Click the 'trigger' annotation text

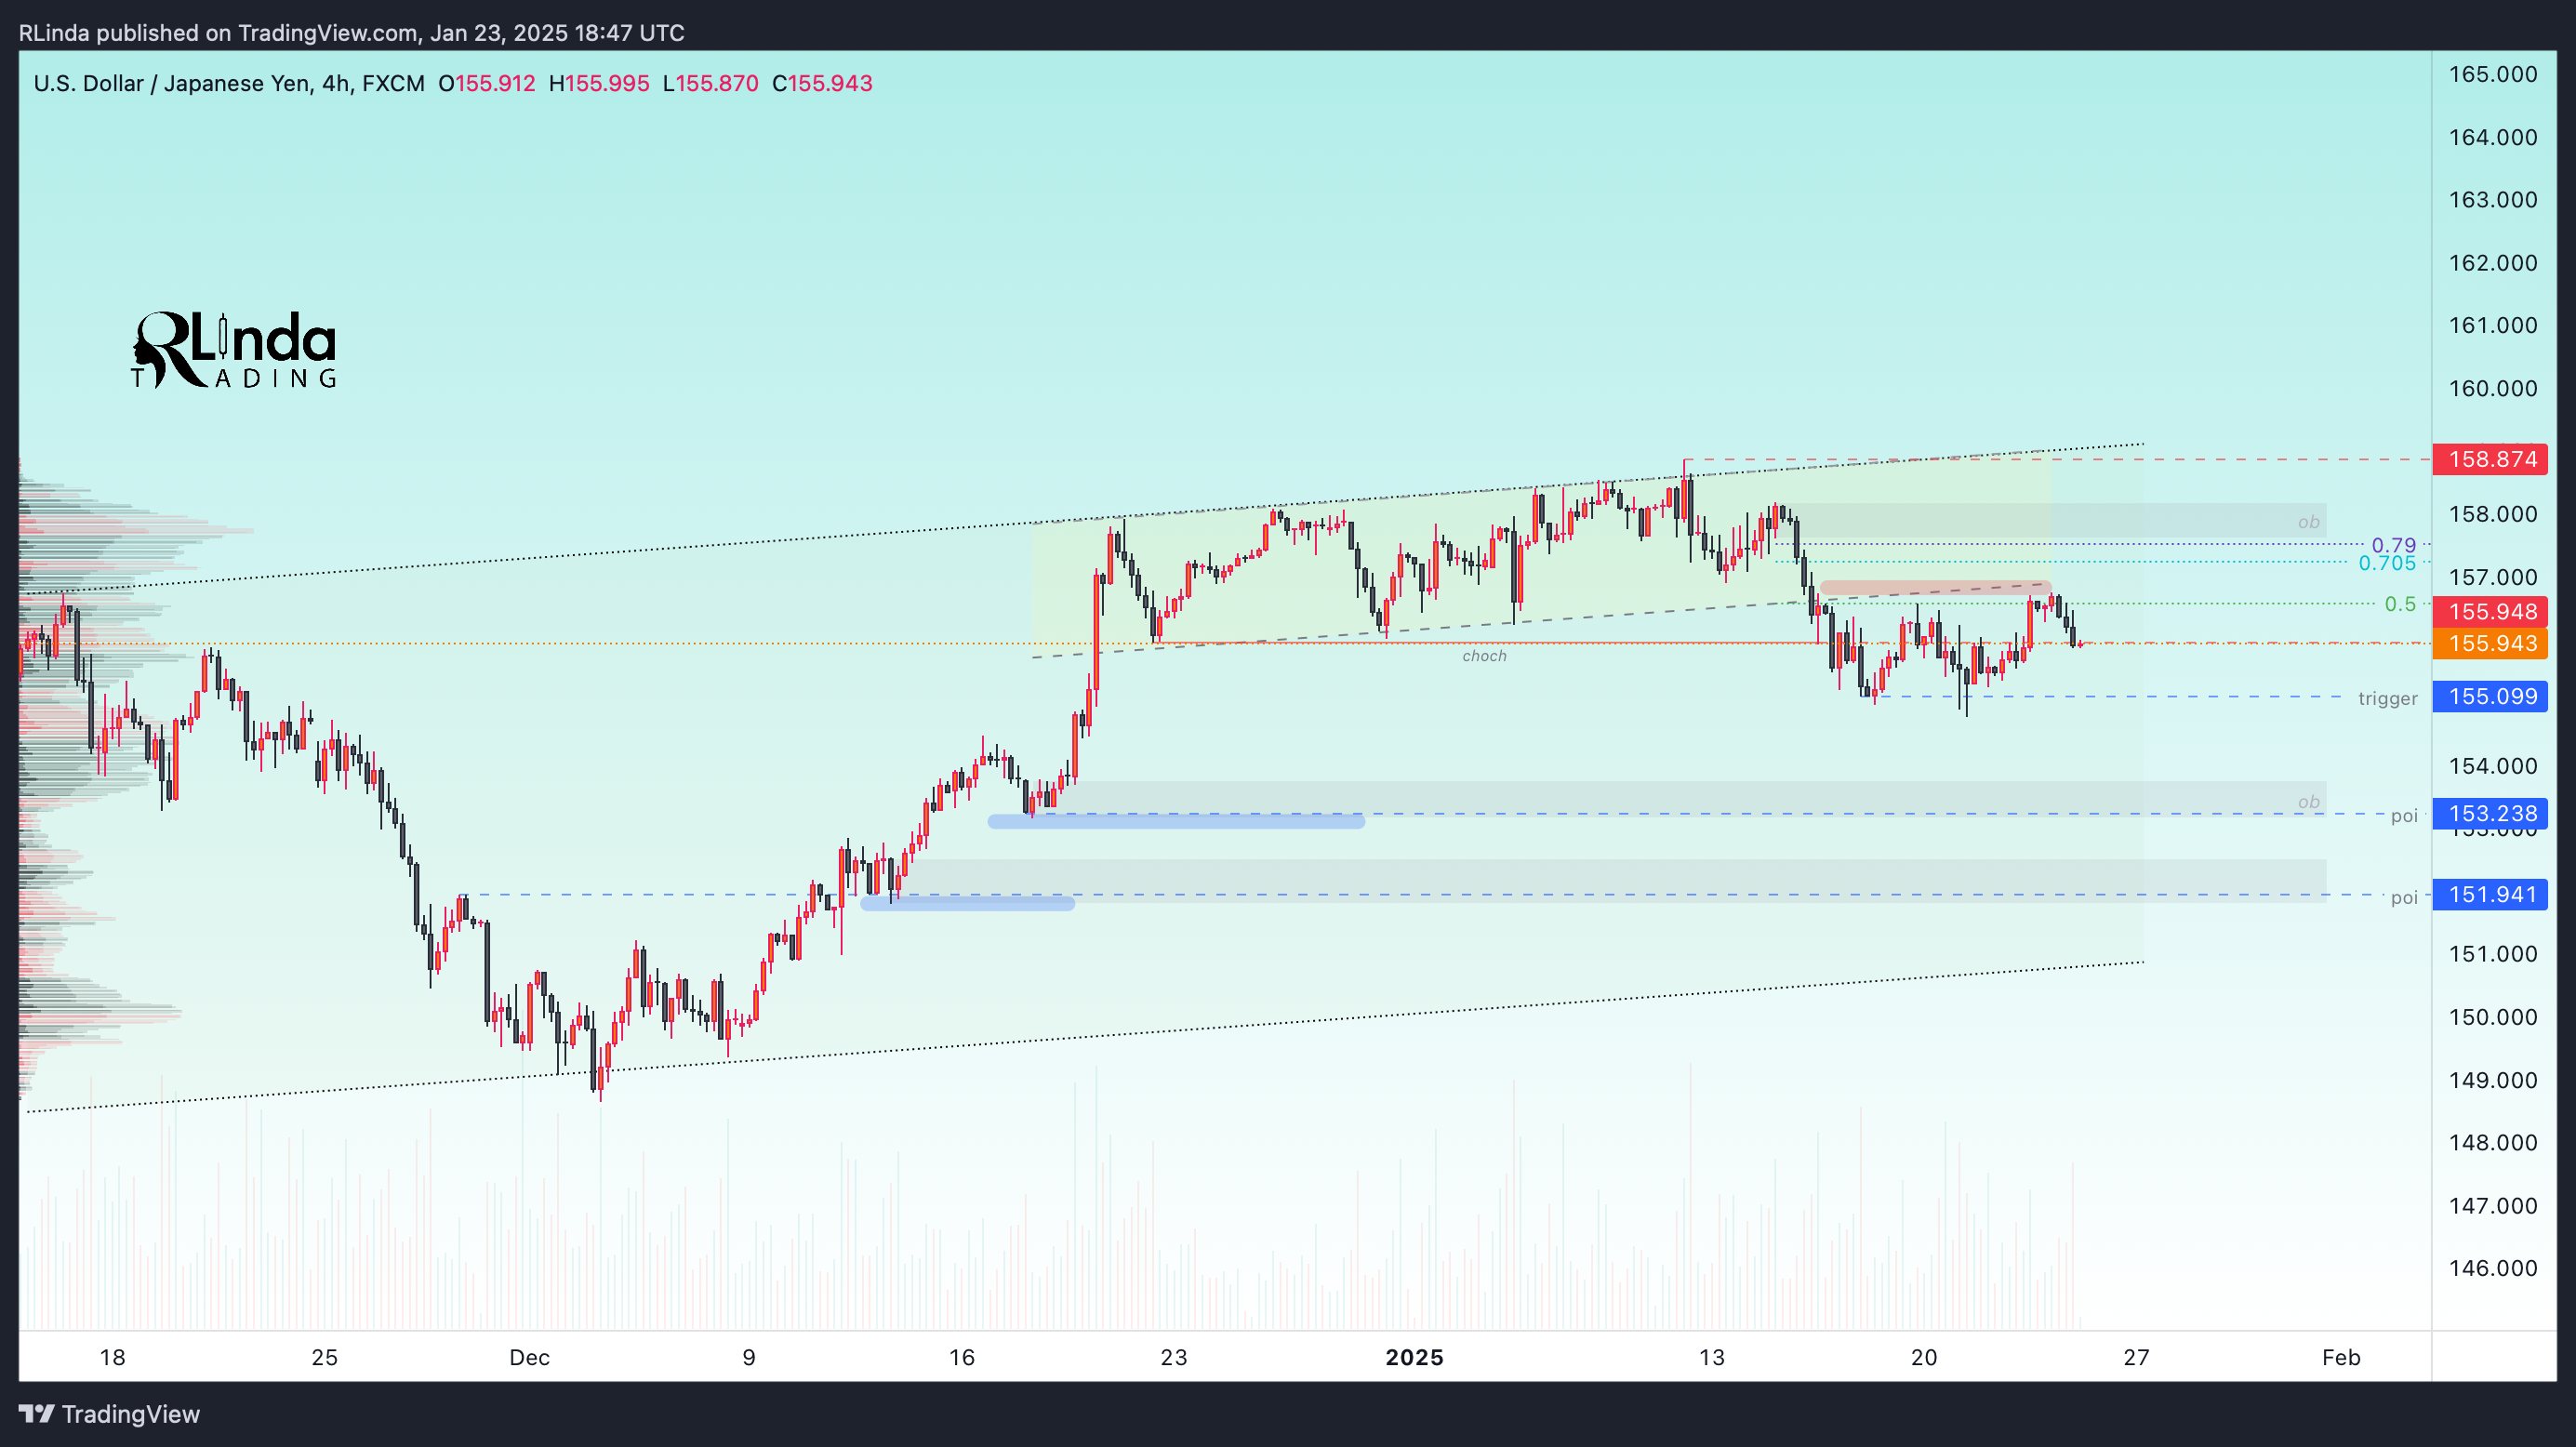2387,698
